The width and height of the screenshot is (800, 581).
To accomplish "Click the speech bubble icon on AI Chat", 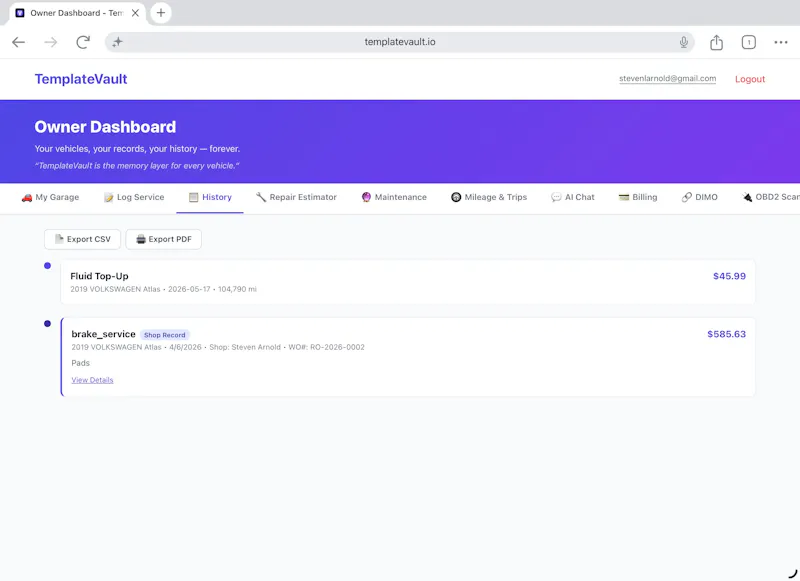I will (x=556, y=197).
